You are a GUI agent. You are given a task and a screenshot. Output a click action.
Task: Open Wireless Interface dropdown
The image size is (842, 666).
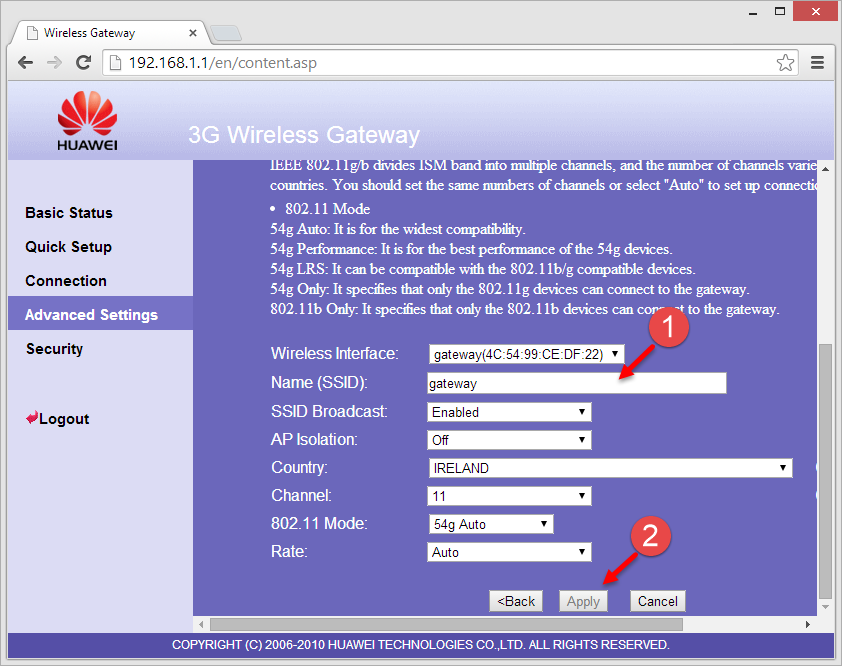(x=526, y=354)
